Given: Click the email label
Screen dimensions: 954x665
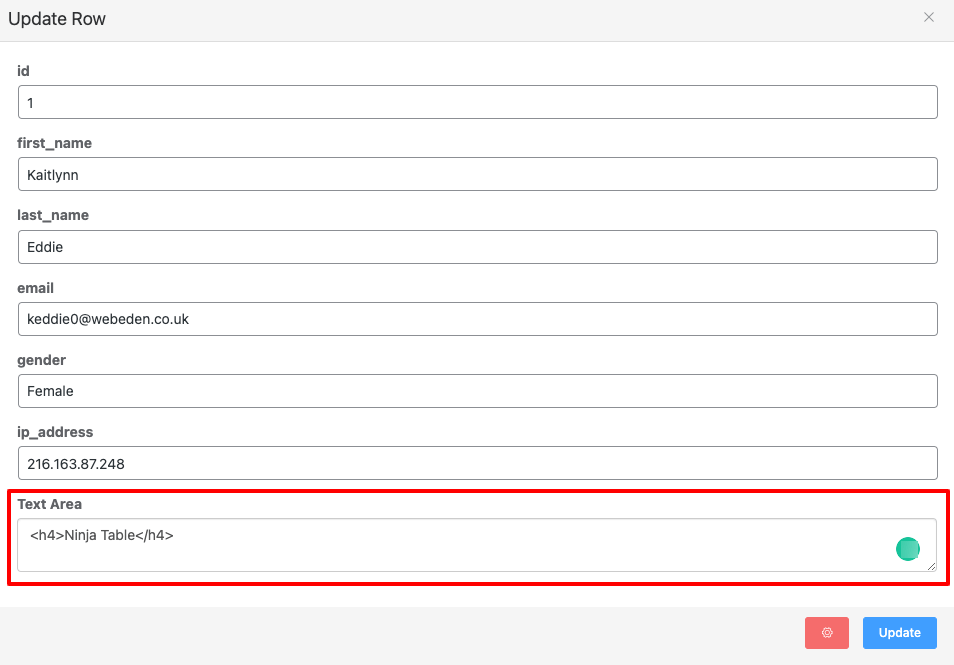Looking at the screenshot, I should pos(35,288).
